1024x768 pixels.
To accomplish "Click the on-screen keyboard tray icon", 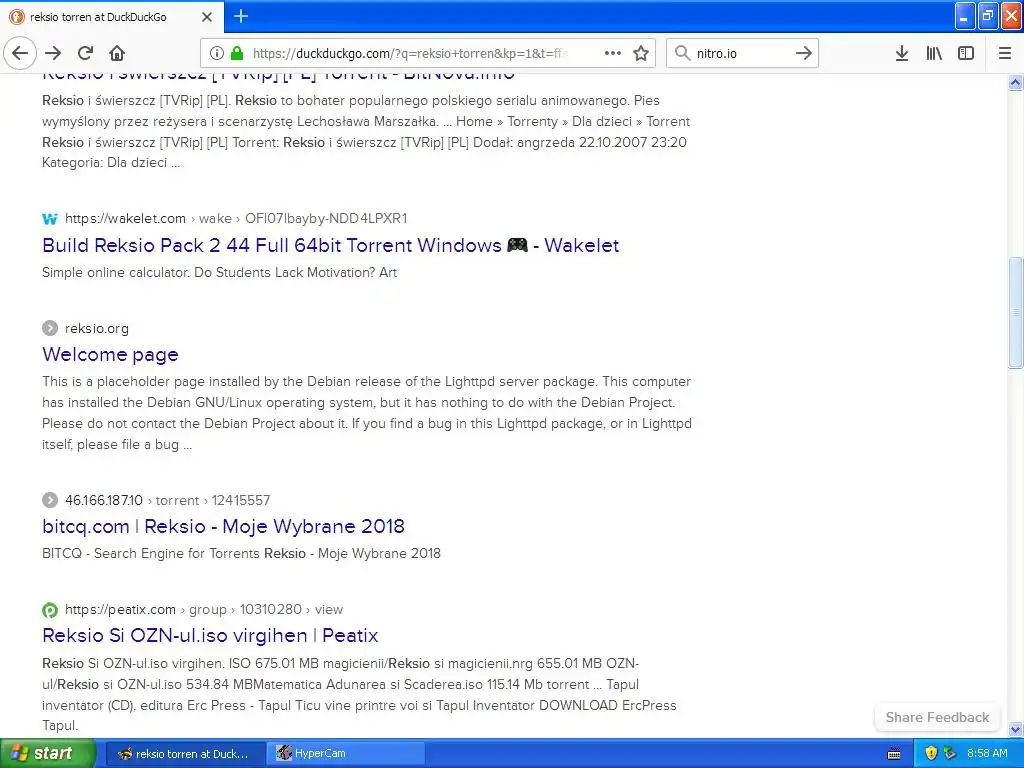I will click(x=894, y=754).
